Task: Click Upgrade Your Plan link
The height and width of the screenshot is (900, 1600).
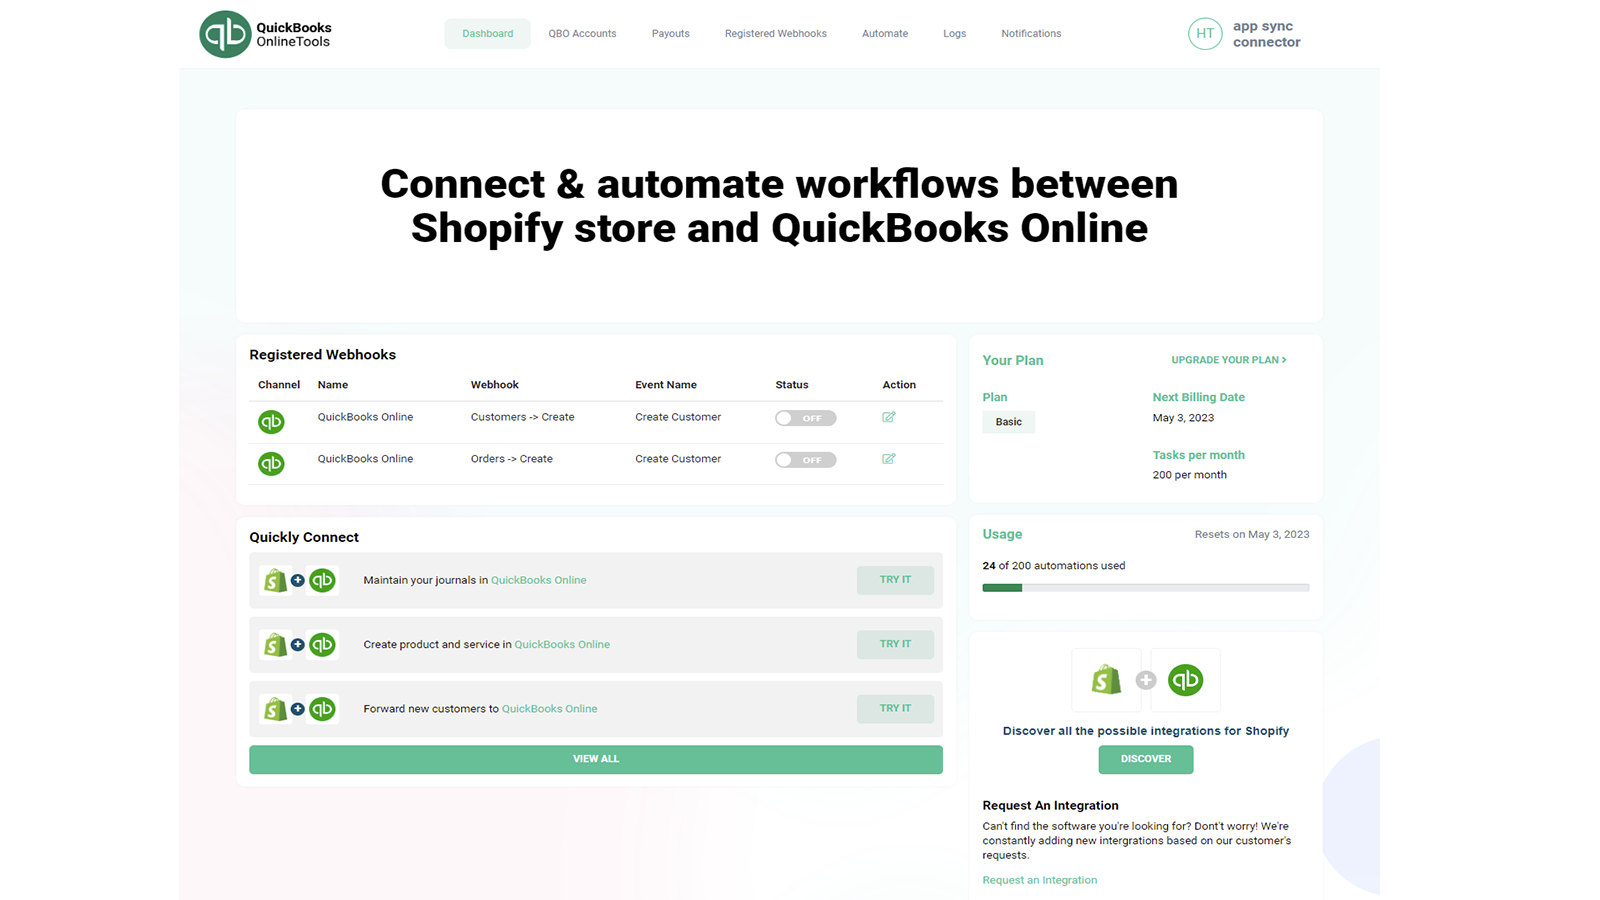Action: click(1229, 360)
